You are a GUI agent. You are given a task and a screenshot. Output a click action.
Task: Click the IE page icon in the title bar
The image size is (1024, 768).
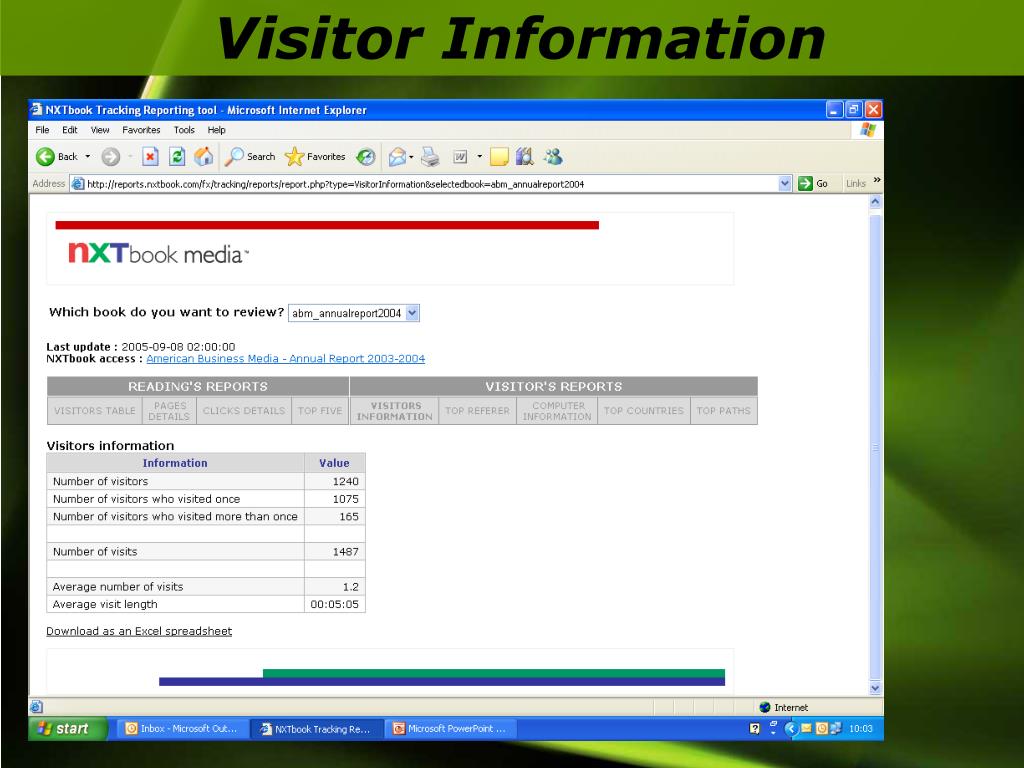37,109
